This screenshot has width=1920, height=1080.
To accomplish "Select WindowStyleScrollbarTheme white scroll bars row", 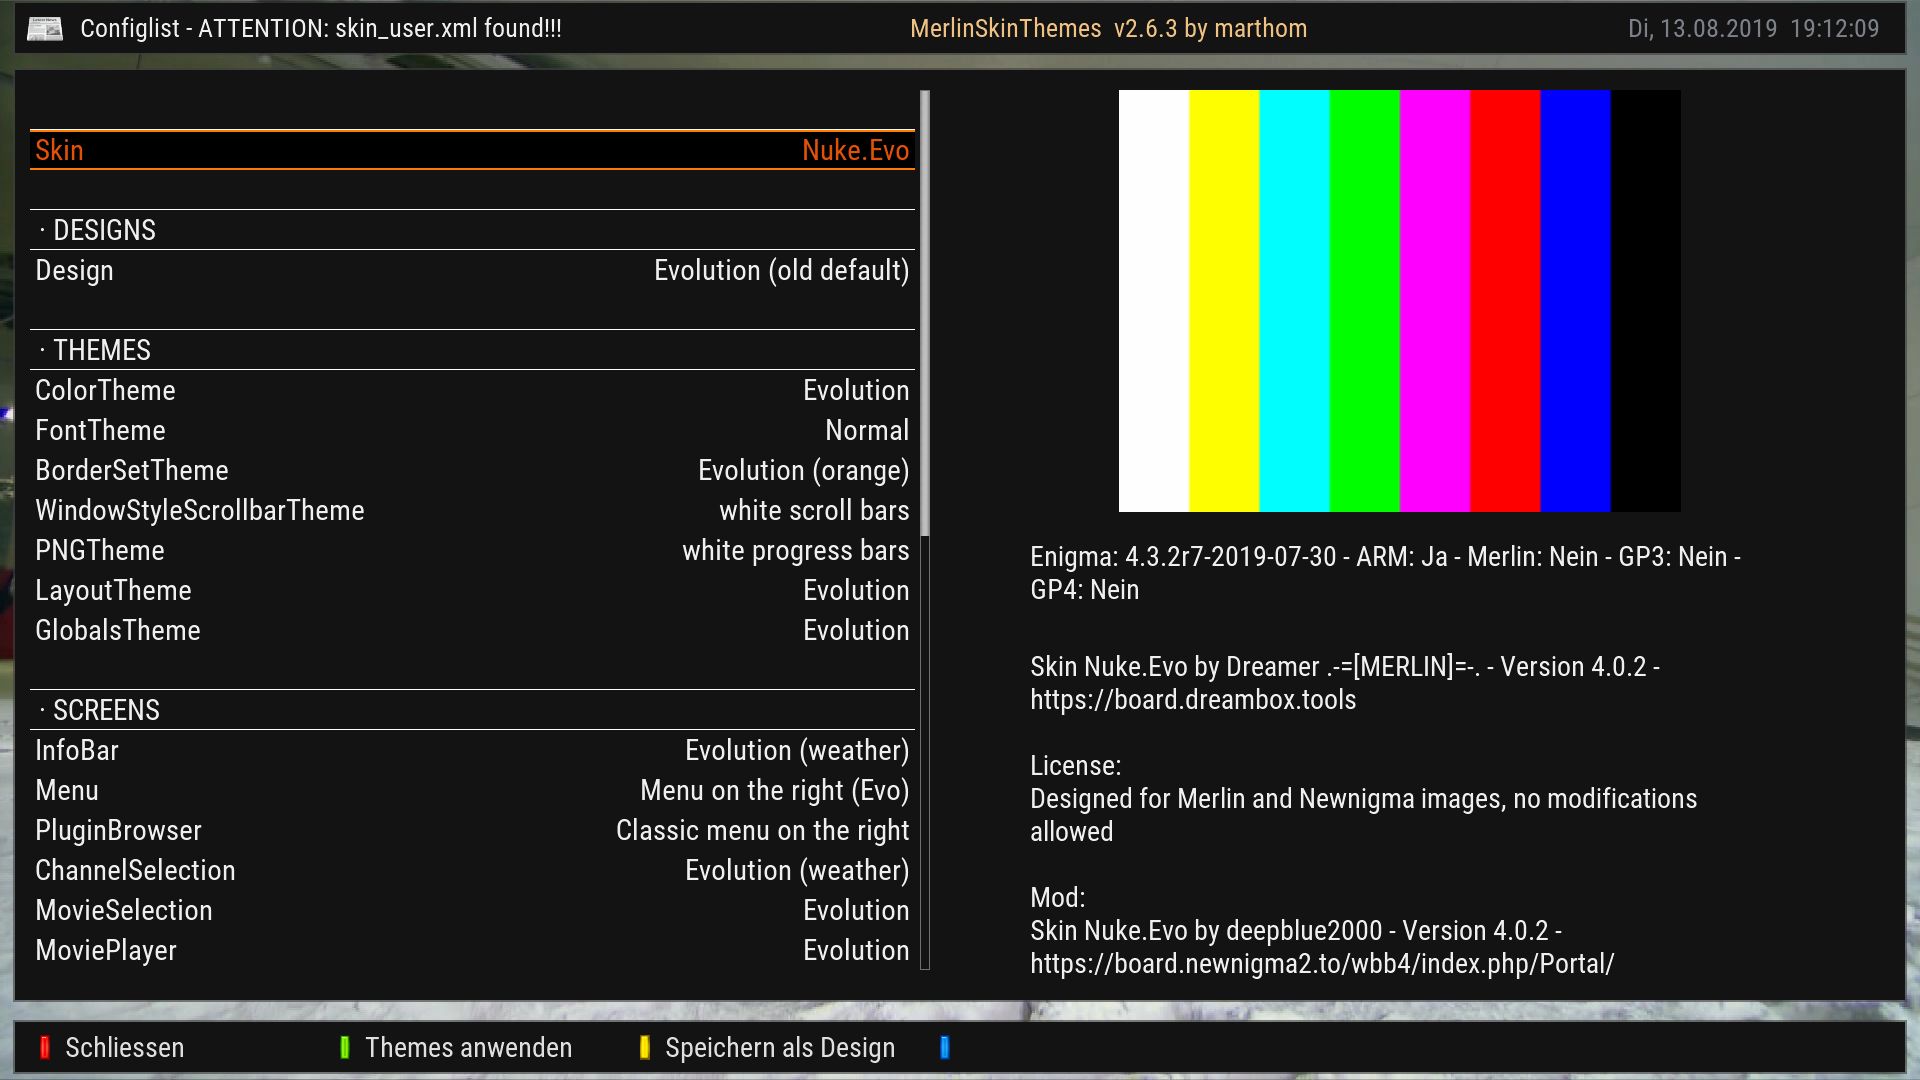I will pyautogui.click(x=472, y=510).
